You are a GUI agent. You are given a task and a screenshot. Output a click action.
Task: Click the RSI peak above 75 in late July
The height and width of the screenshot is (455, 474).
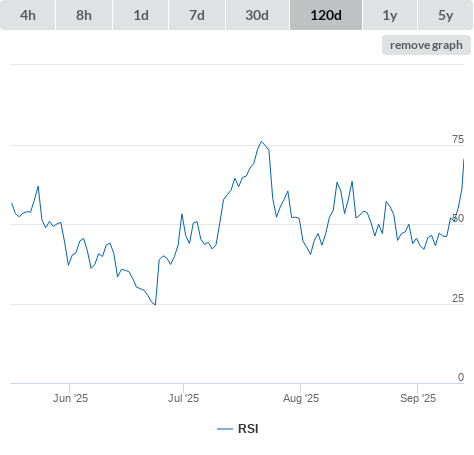click(261, 142)
